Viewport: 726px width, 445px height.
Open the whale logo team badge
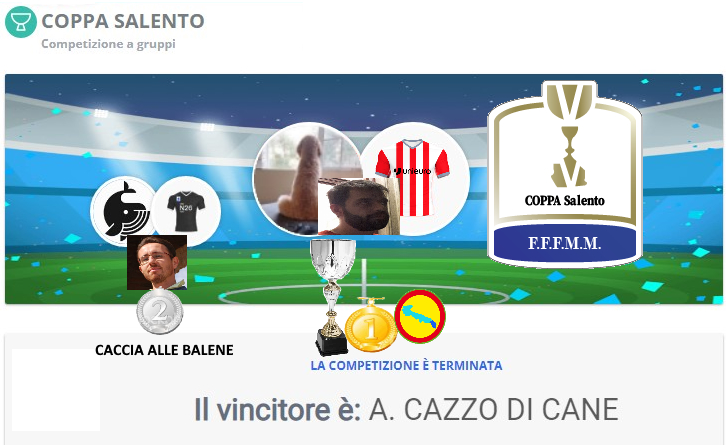click(x=122, y=211)
